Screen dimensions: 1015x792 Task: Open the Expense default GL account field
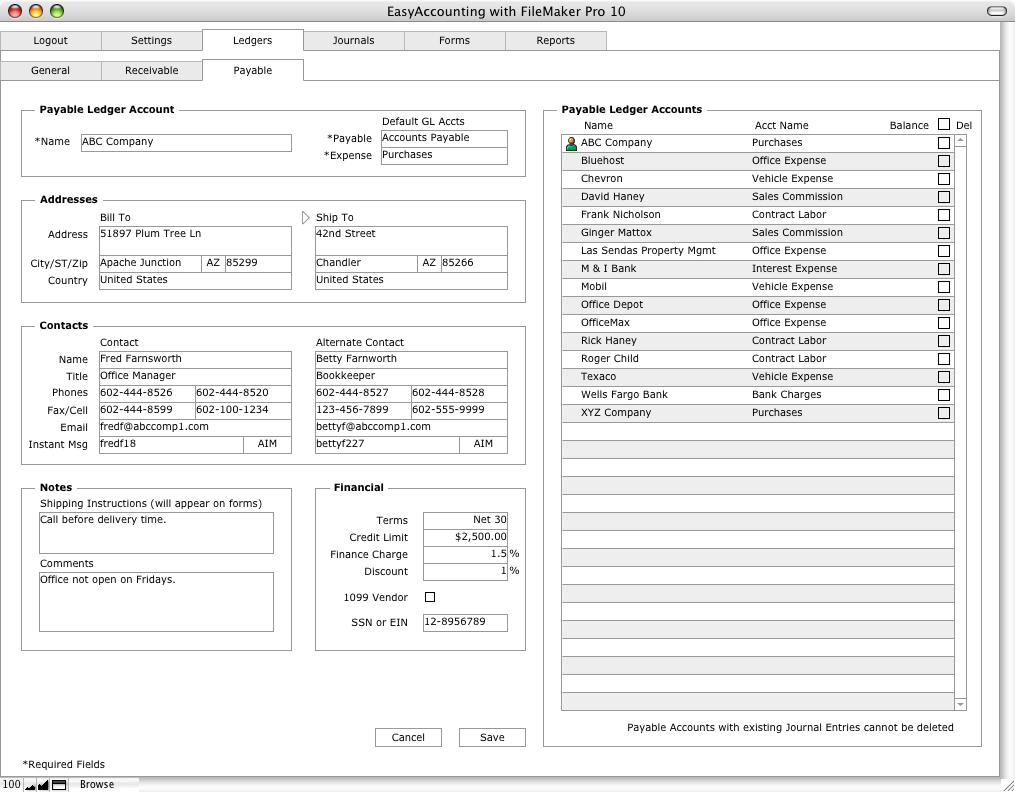pyautogui.click(x=444, y=156)
